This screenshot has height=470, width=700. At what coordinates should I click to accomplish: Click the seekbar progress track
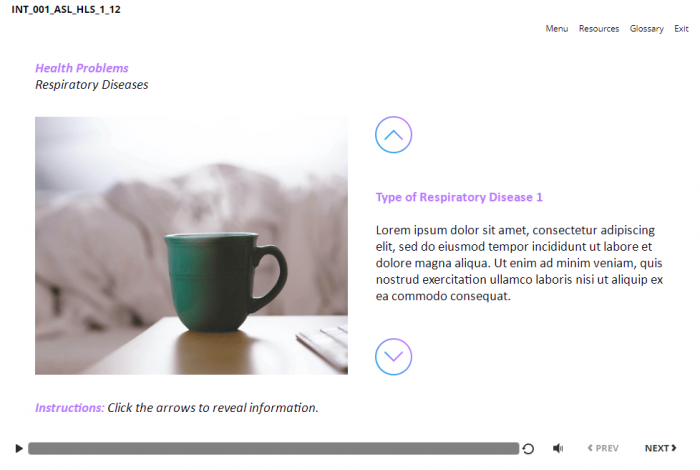click(x=273, y=448)
